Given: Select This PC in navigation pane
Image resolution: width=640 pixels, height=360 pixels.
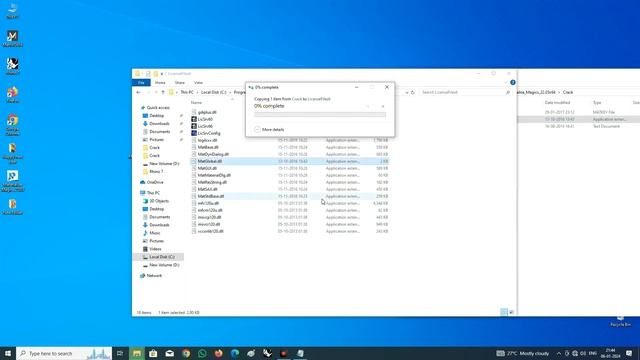Looking at the screenshot, I should [x=153, y=193].
